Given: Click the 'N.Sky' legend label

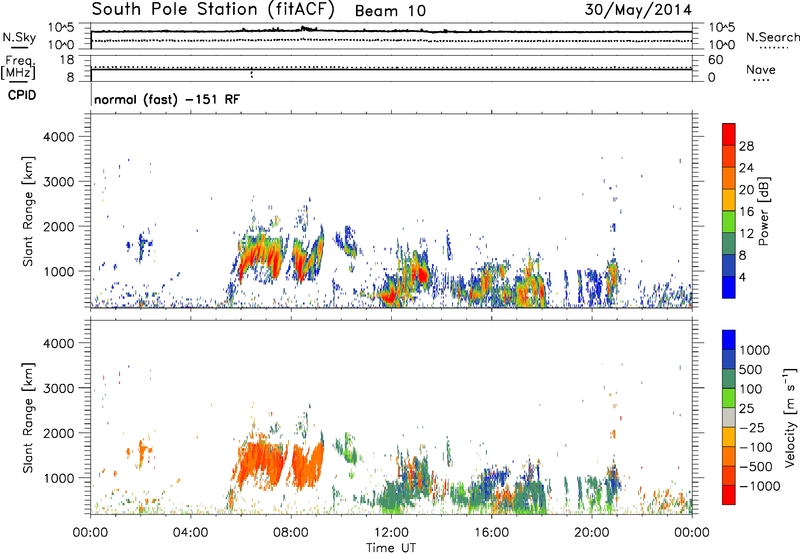Looking at the screenshot, I should tap(19, 37).
